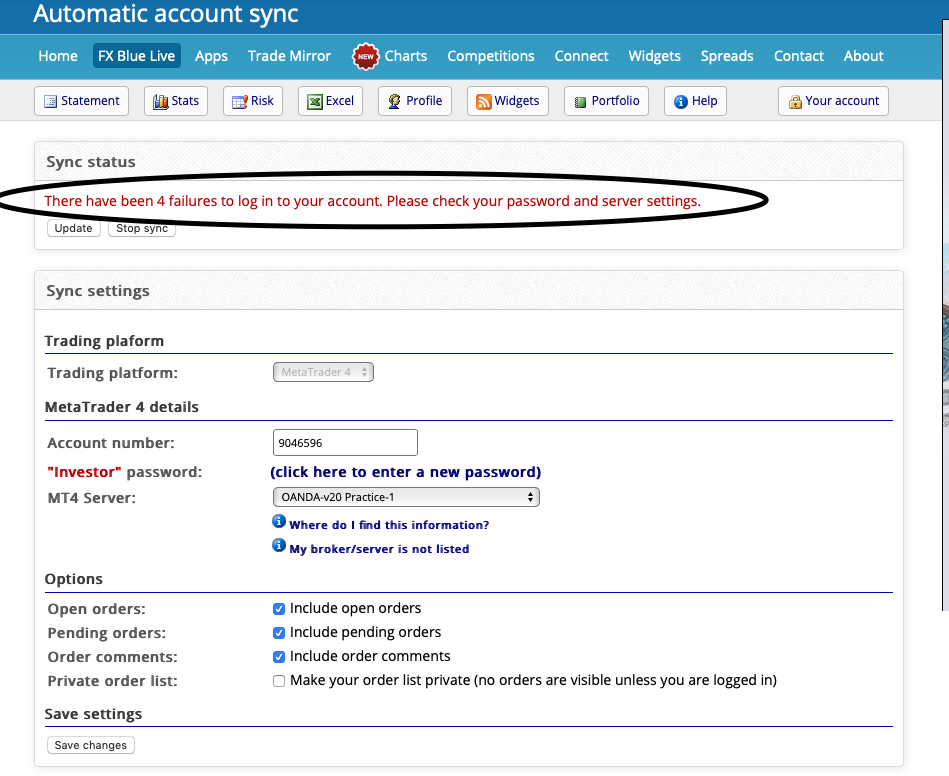
Task: Click the Portfolio toolbar button label
Action: (616, 101)
